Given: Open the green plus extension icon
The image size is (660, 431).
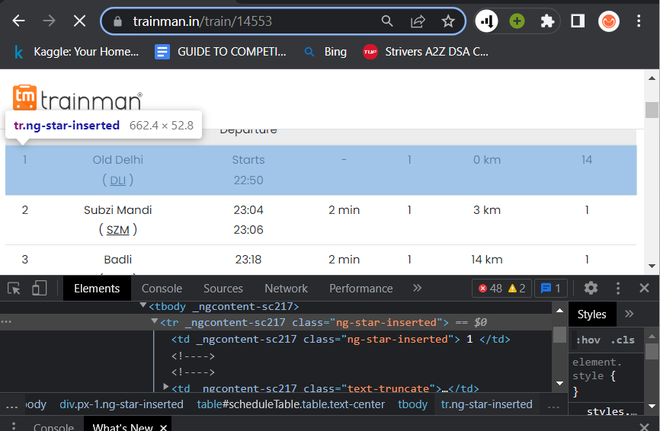Looking at the screenshot, I should pyautogui.click(x=517, y=21).
